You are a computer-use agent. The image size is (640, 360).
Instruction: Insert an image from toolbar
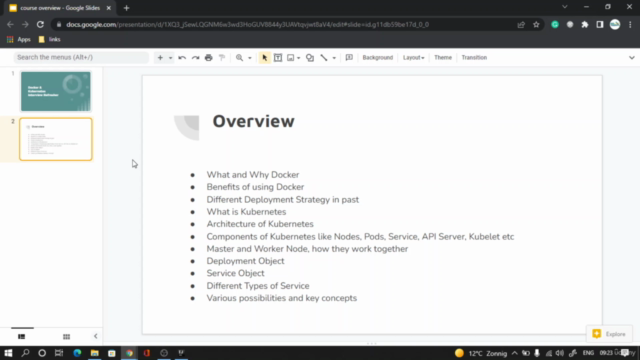(291, 58)
